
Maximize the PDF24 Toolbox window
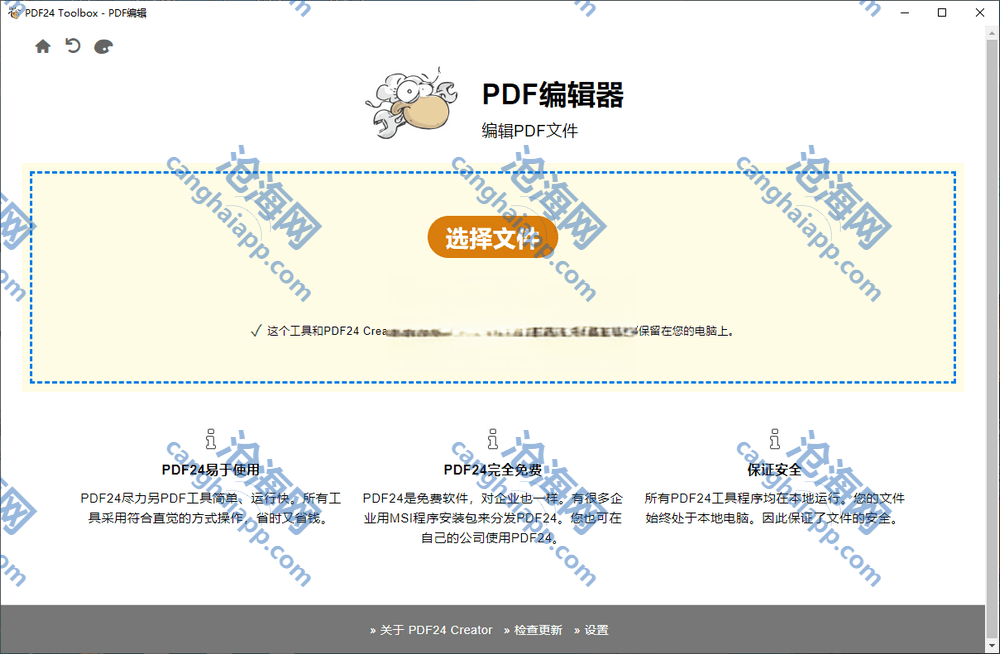click(x=942, y=12)
